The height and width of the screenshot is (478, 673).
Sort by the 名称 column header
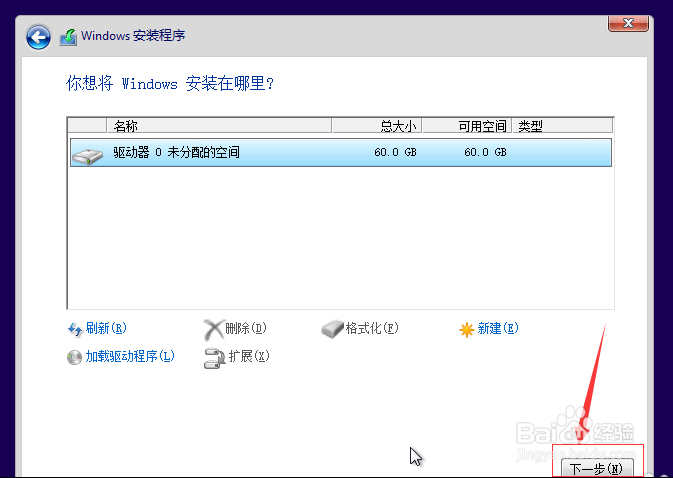tap(219, 126)
